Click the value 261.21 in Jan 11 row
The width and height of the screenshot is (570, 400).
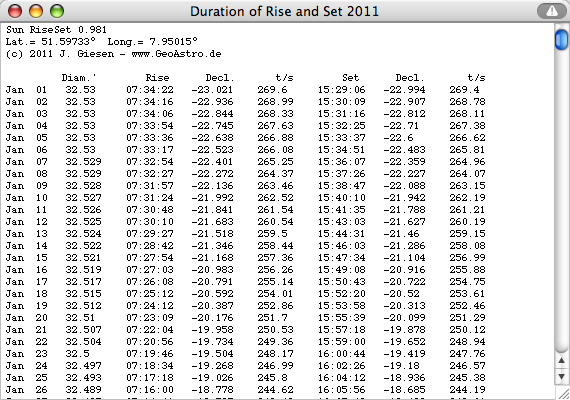point(467,210)
